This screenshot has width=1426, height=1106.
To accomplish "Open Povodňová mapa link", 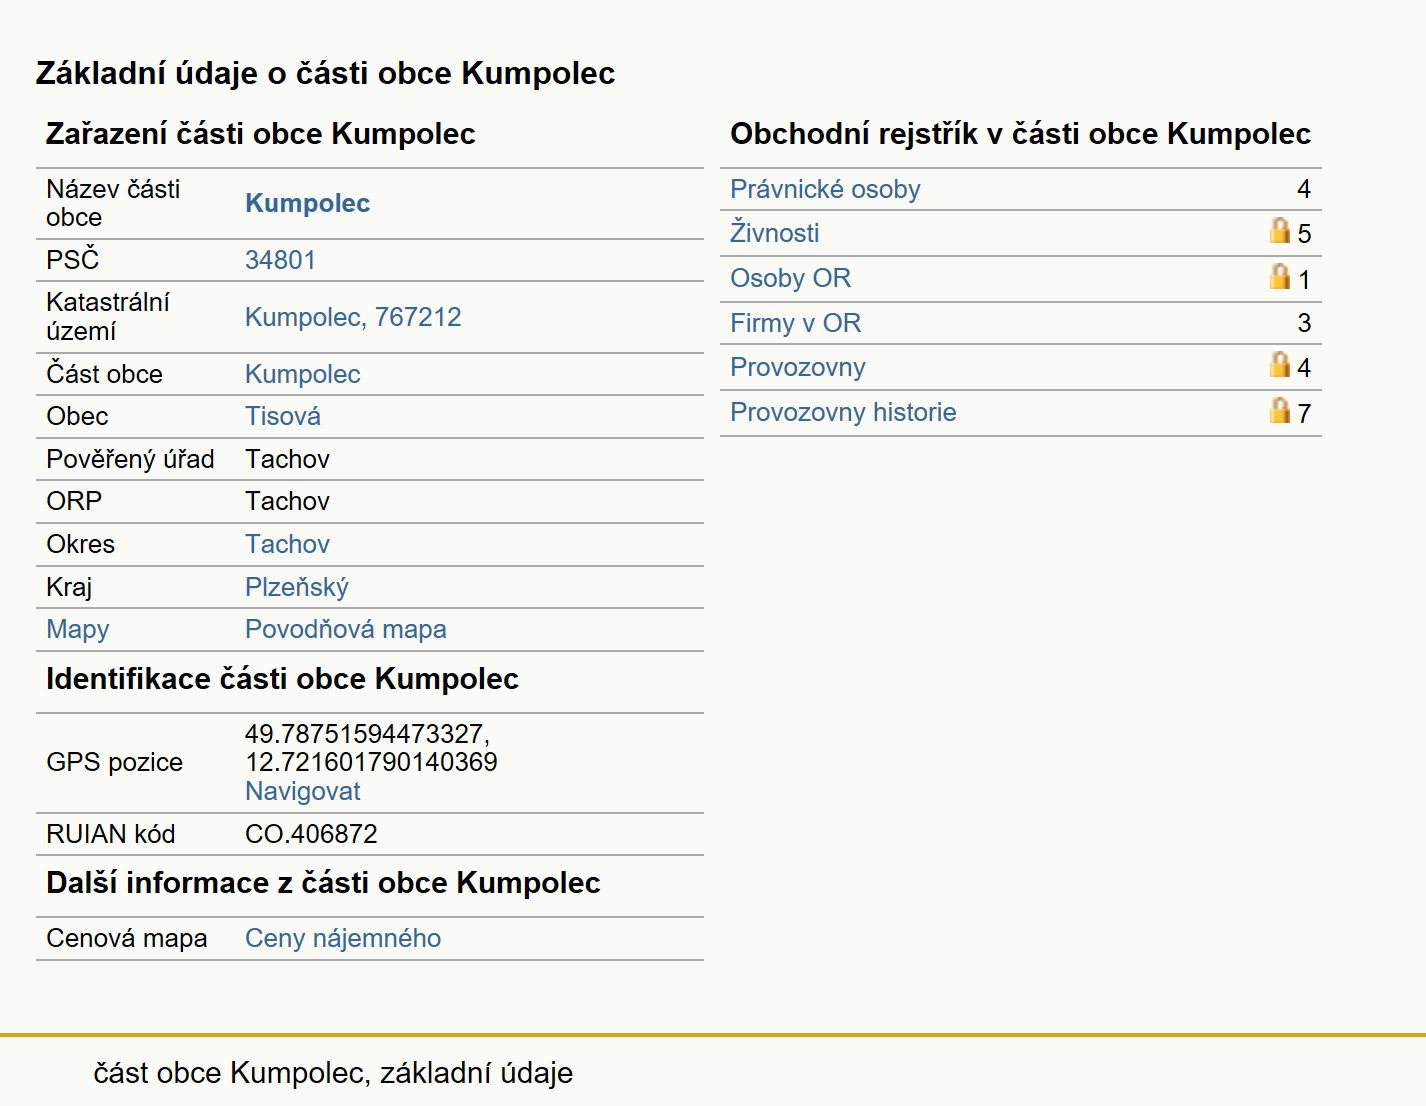I will point(345,629).
